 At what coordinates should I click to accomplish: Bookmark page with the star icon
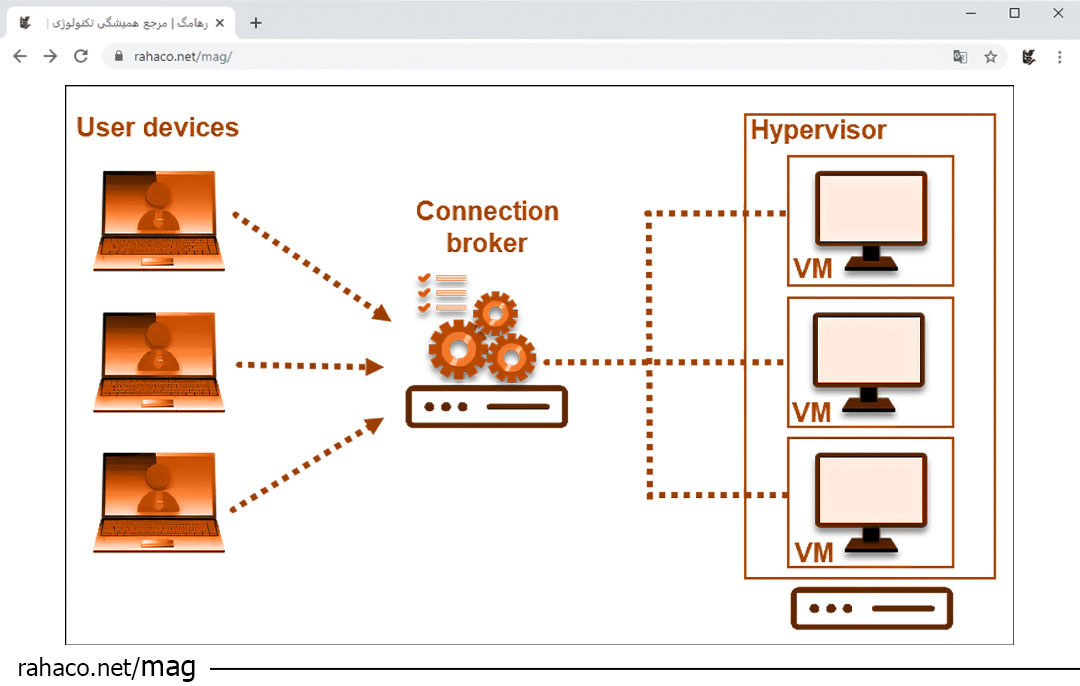tap(990, 57)
